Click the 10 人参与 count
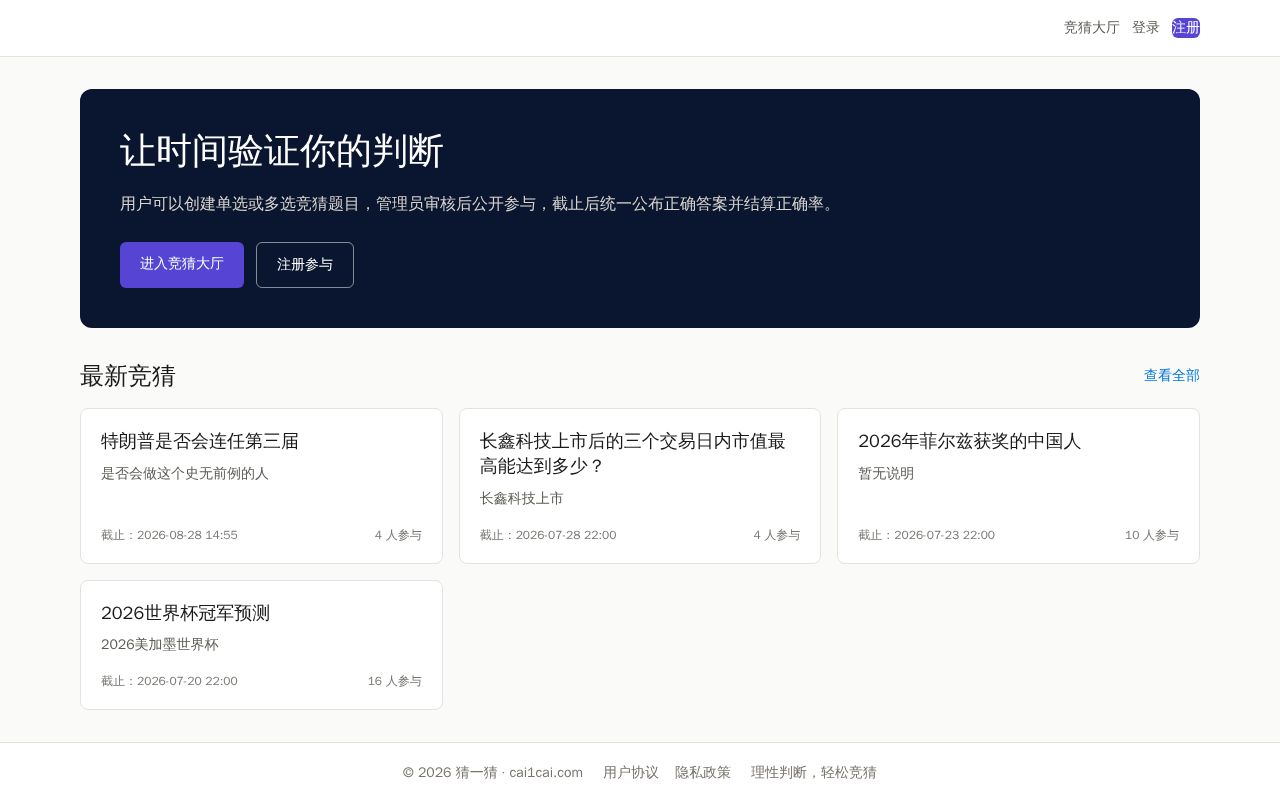1280x800 pixels. coord(1152,535)
